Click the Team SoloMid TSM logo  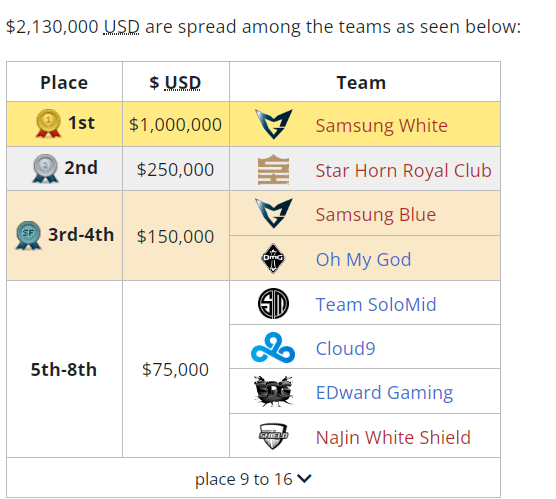[x=273, y=304]
